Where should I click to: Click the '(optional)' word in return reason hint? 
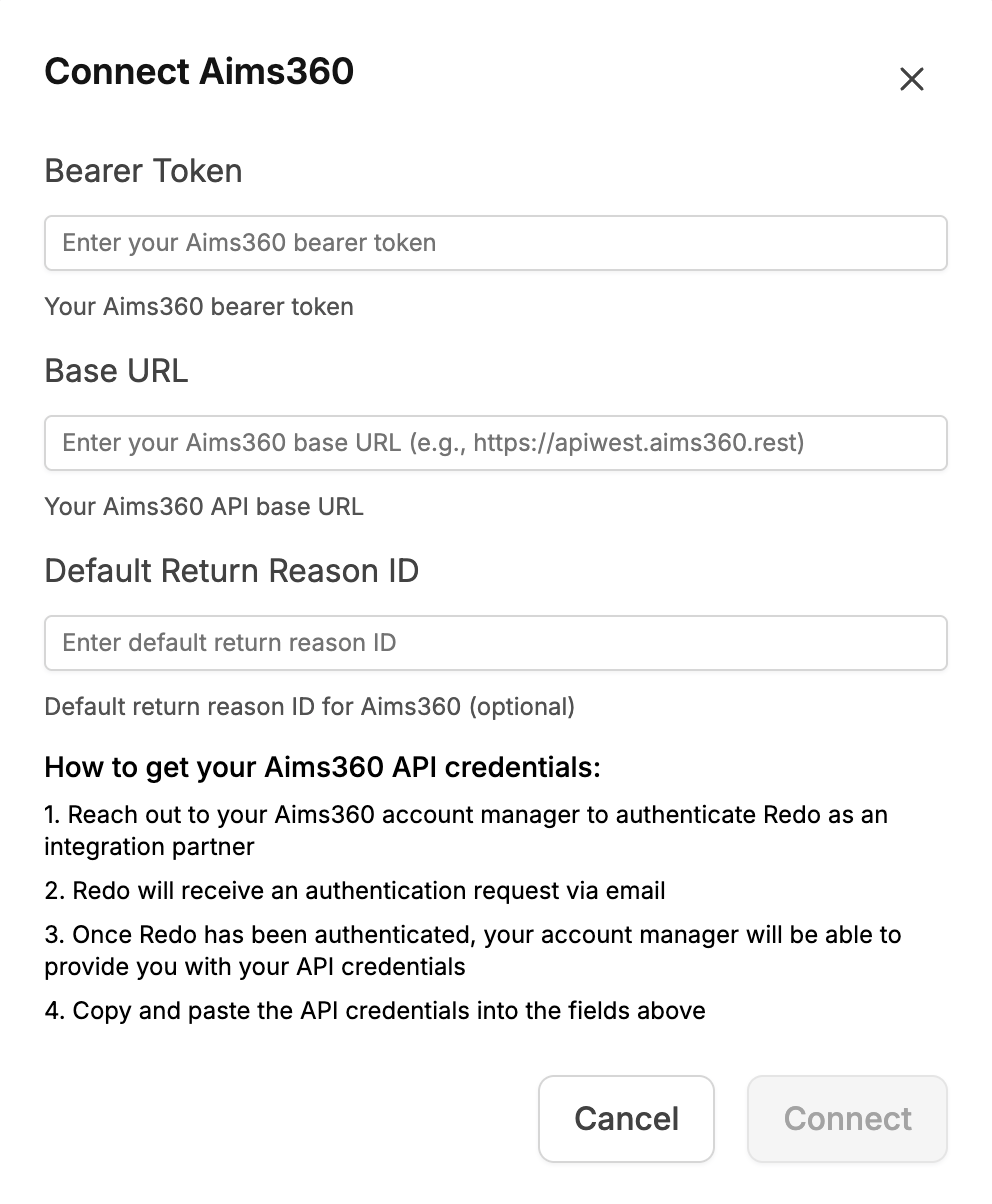coord(521,707)
